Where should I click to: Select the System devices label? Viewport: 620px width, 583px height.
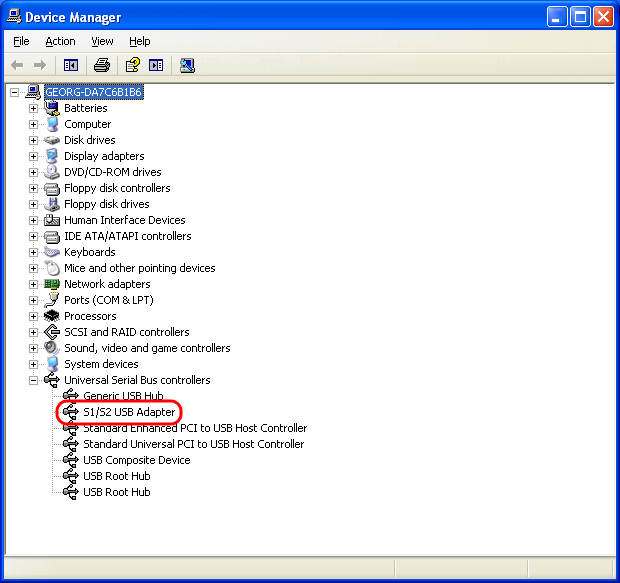(x=101, y=364)
